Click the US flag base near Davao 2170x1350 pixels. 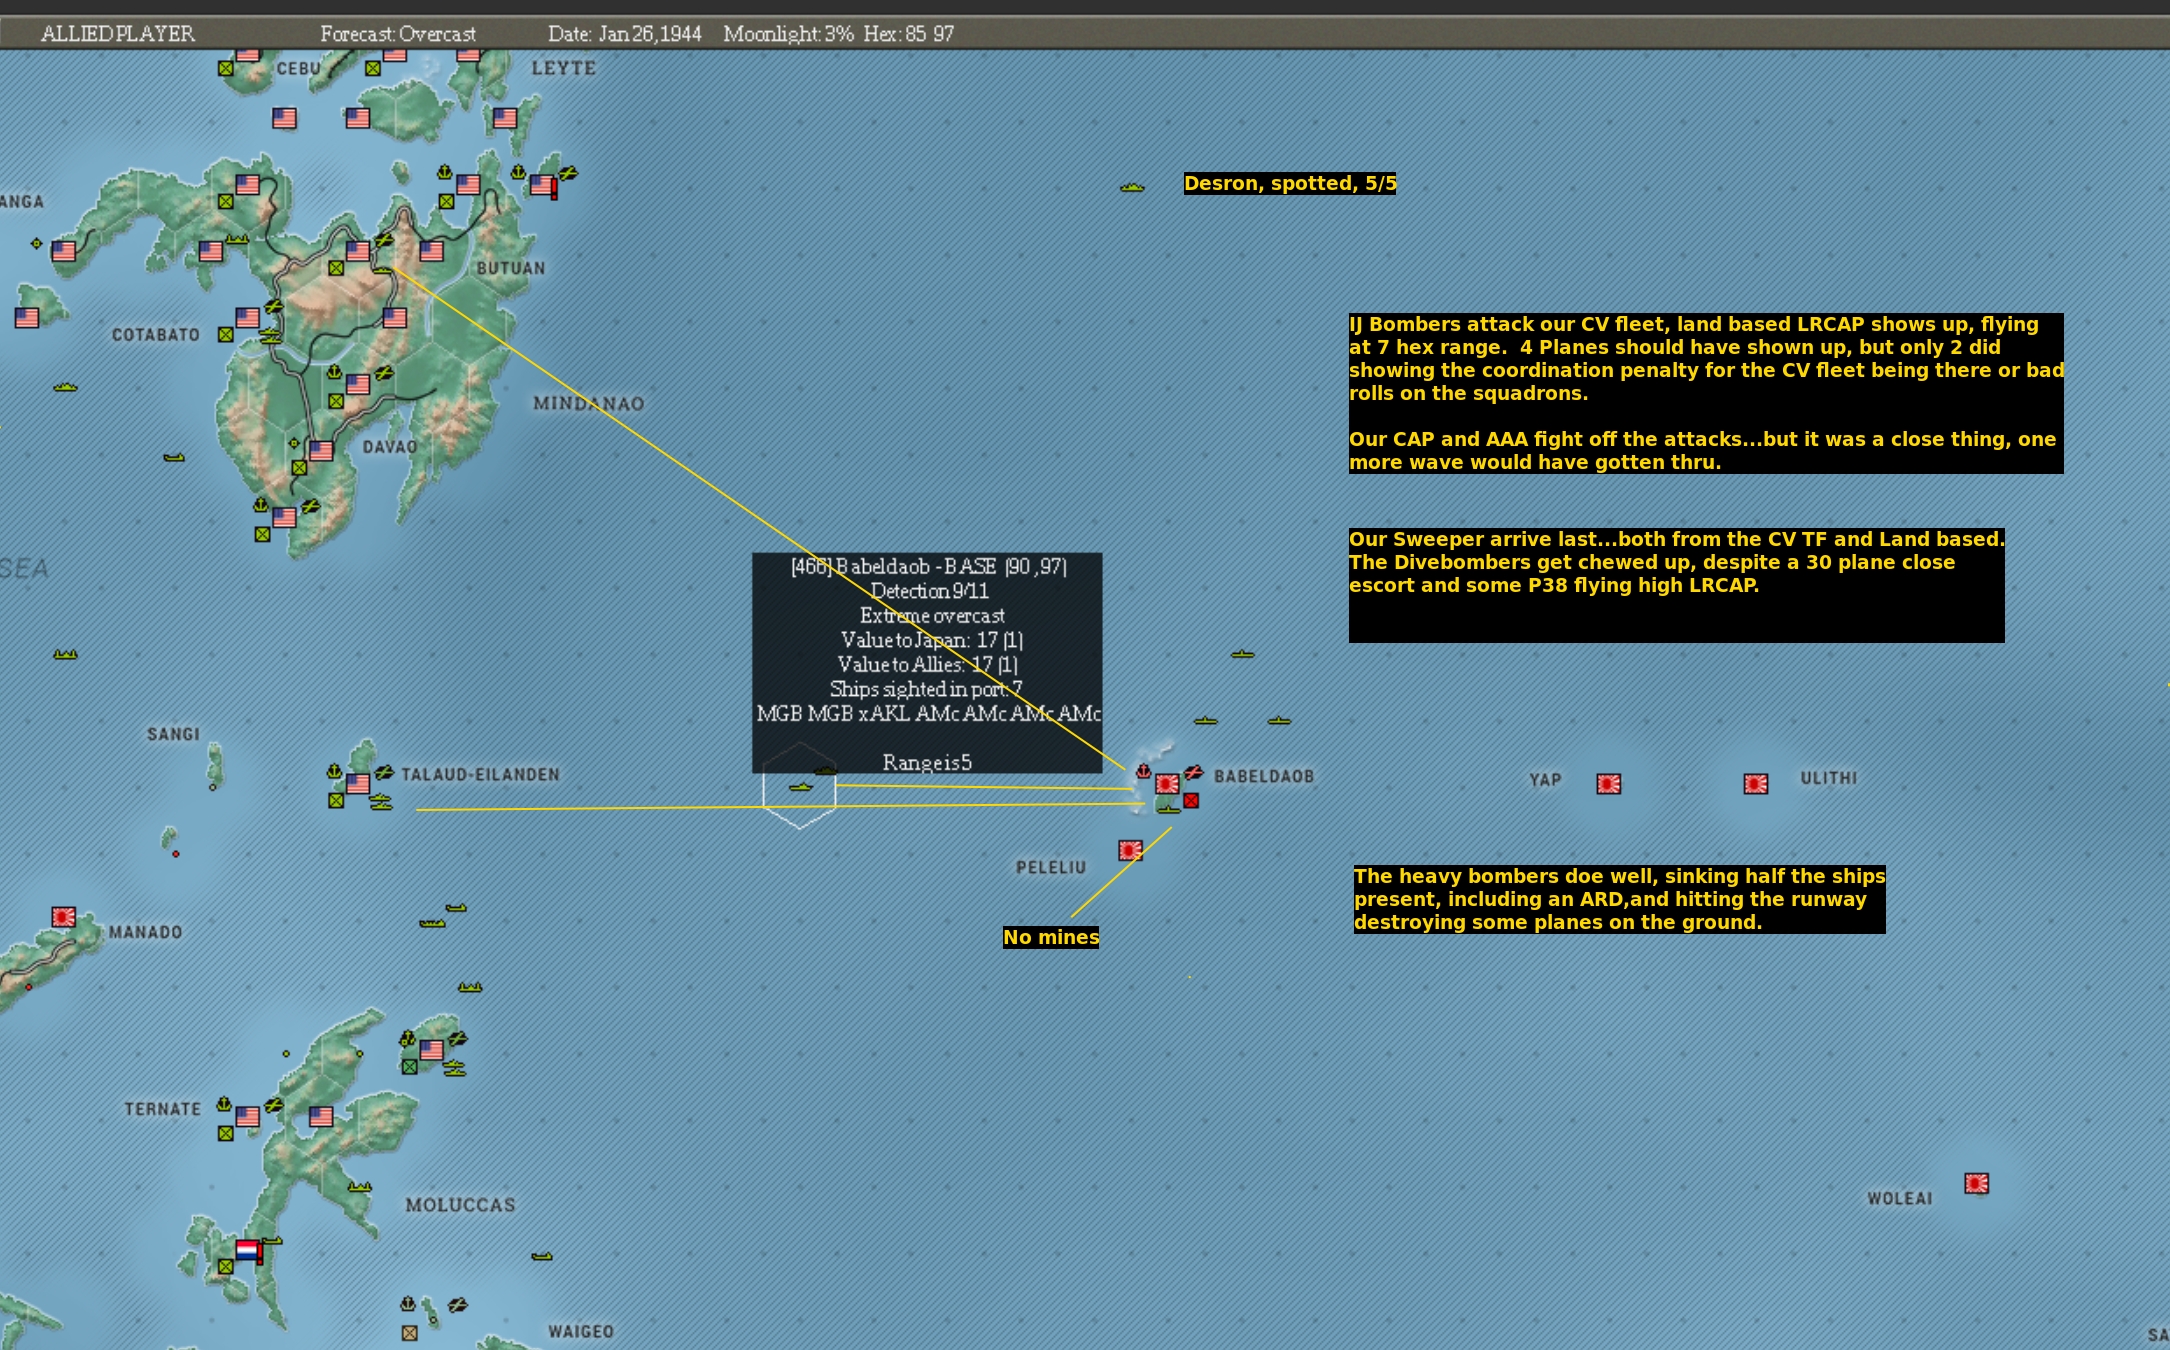321,451
